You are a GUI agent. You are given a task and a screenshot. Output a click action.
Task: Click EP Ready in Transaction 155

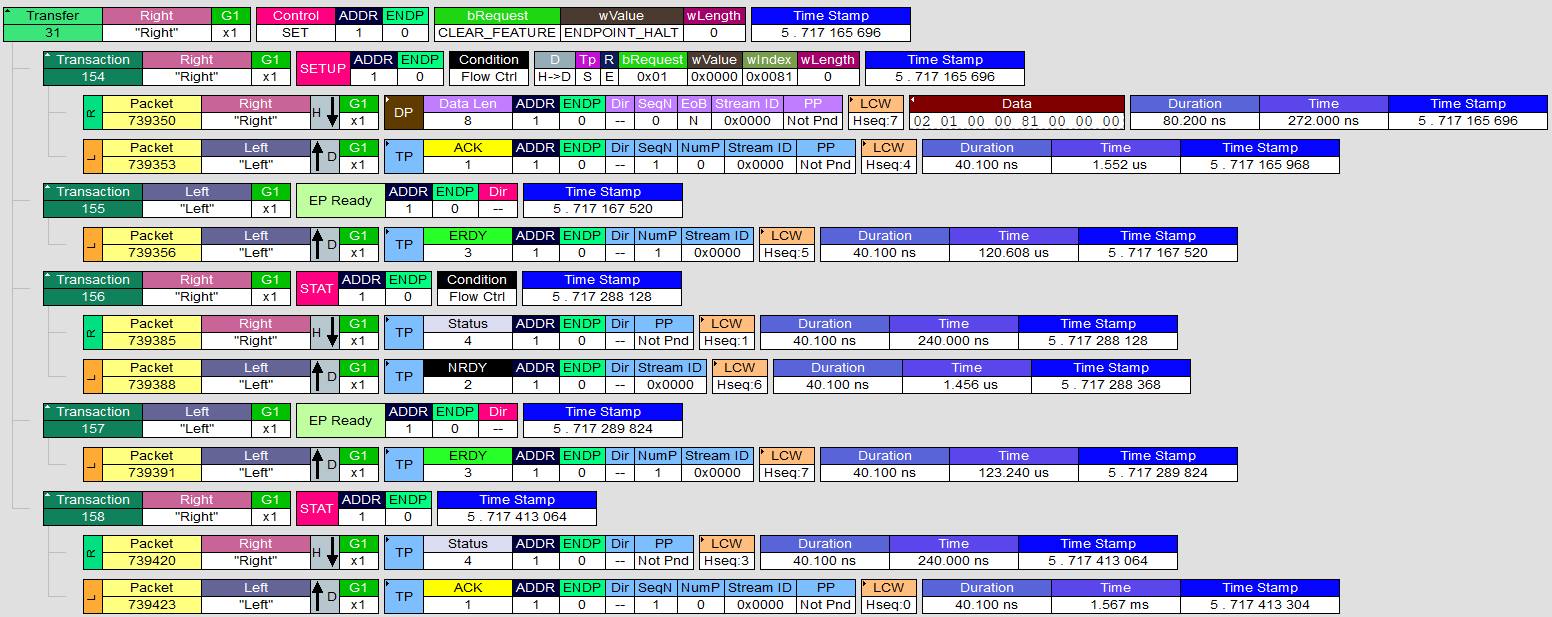(x=340, y=200)
